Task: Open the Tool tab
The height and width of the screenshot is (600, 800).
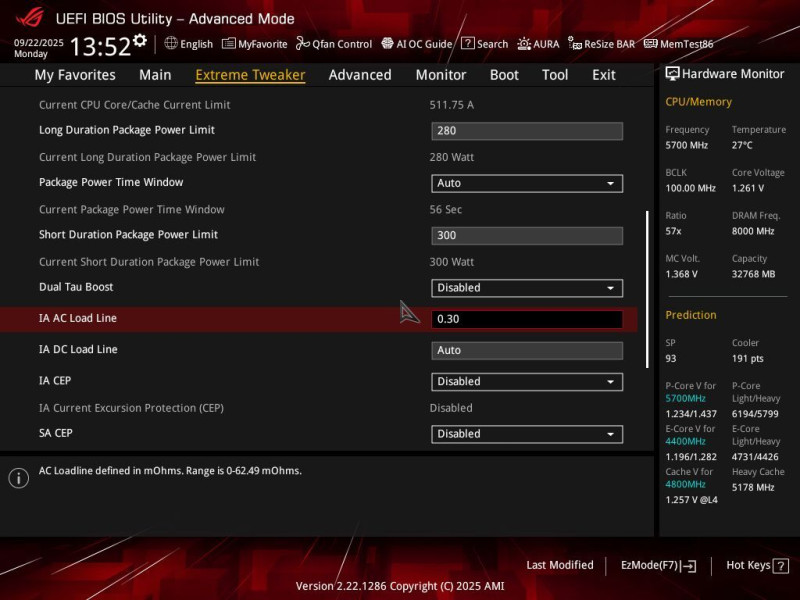Action: coord(555,75)
